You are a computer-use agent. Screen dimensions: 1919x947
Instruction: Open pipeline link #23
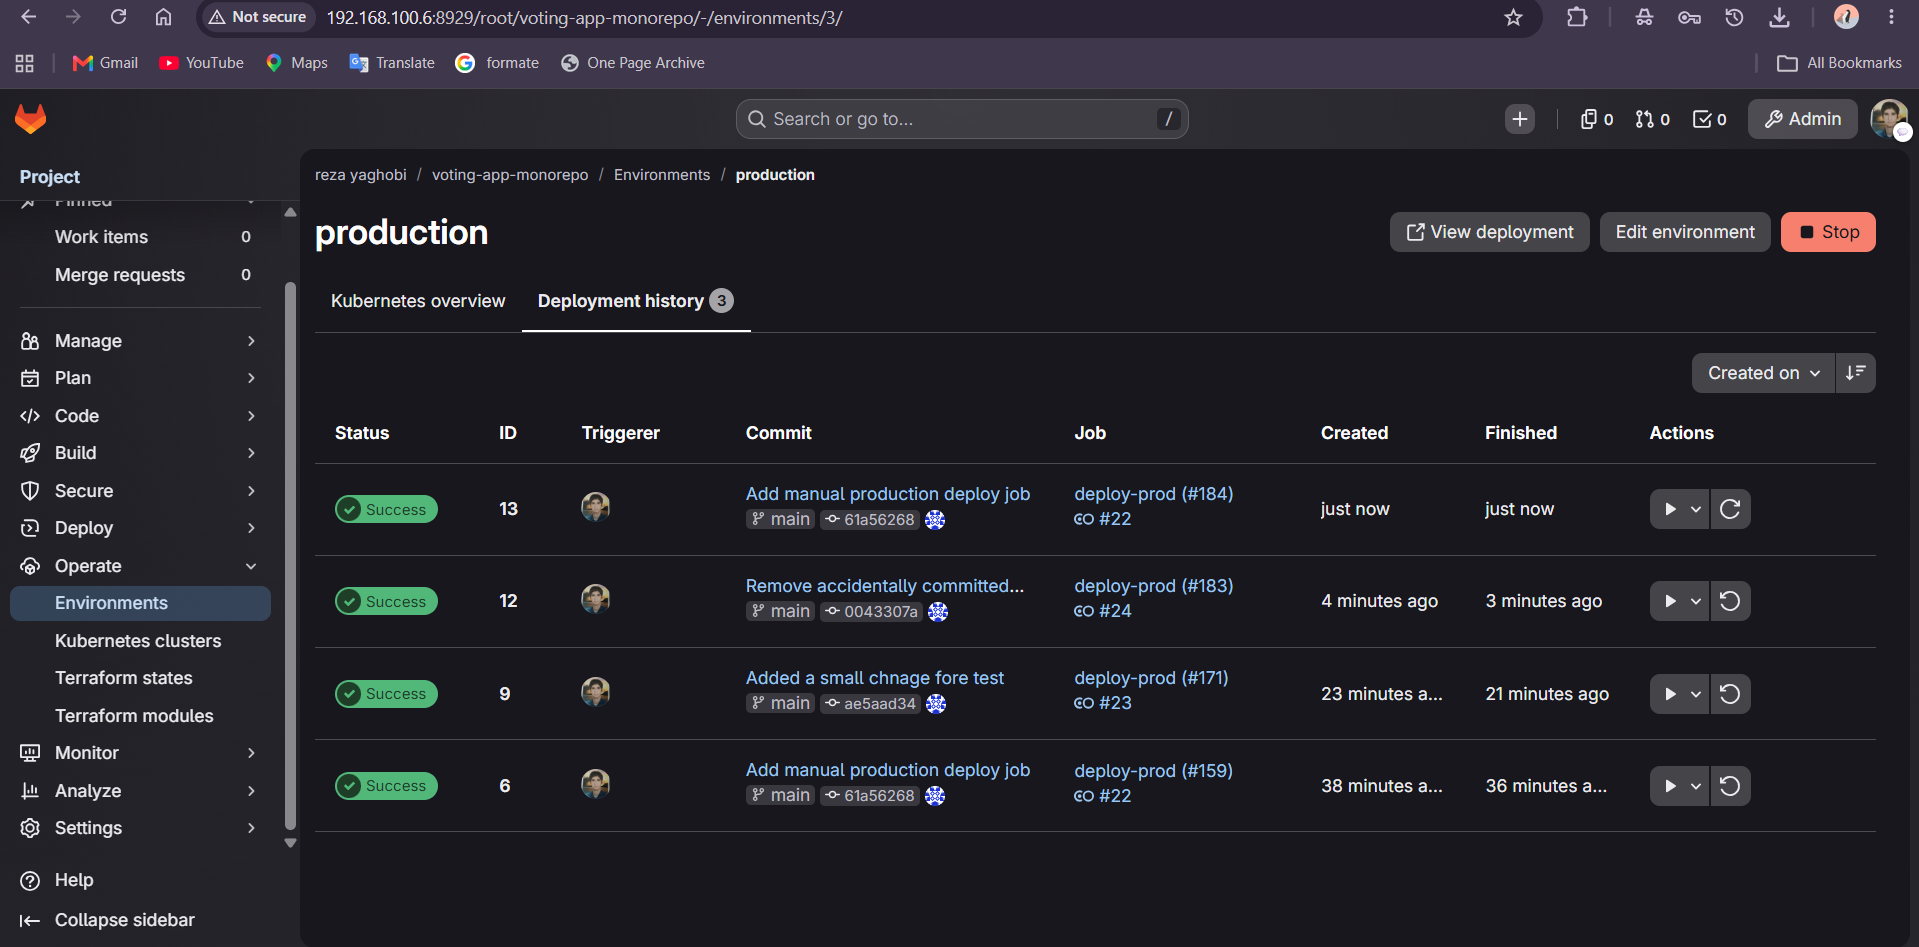1103,703
